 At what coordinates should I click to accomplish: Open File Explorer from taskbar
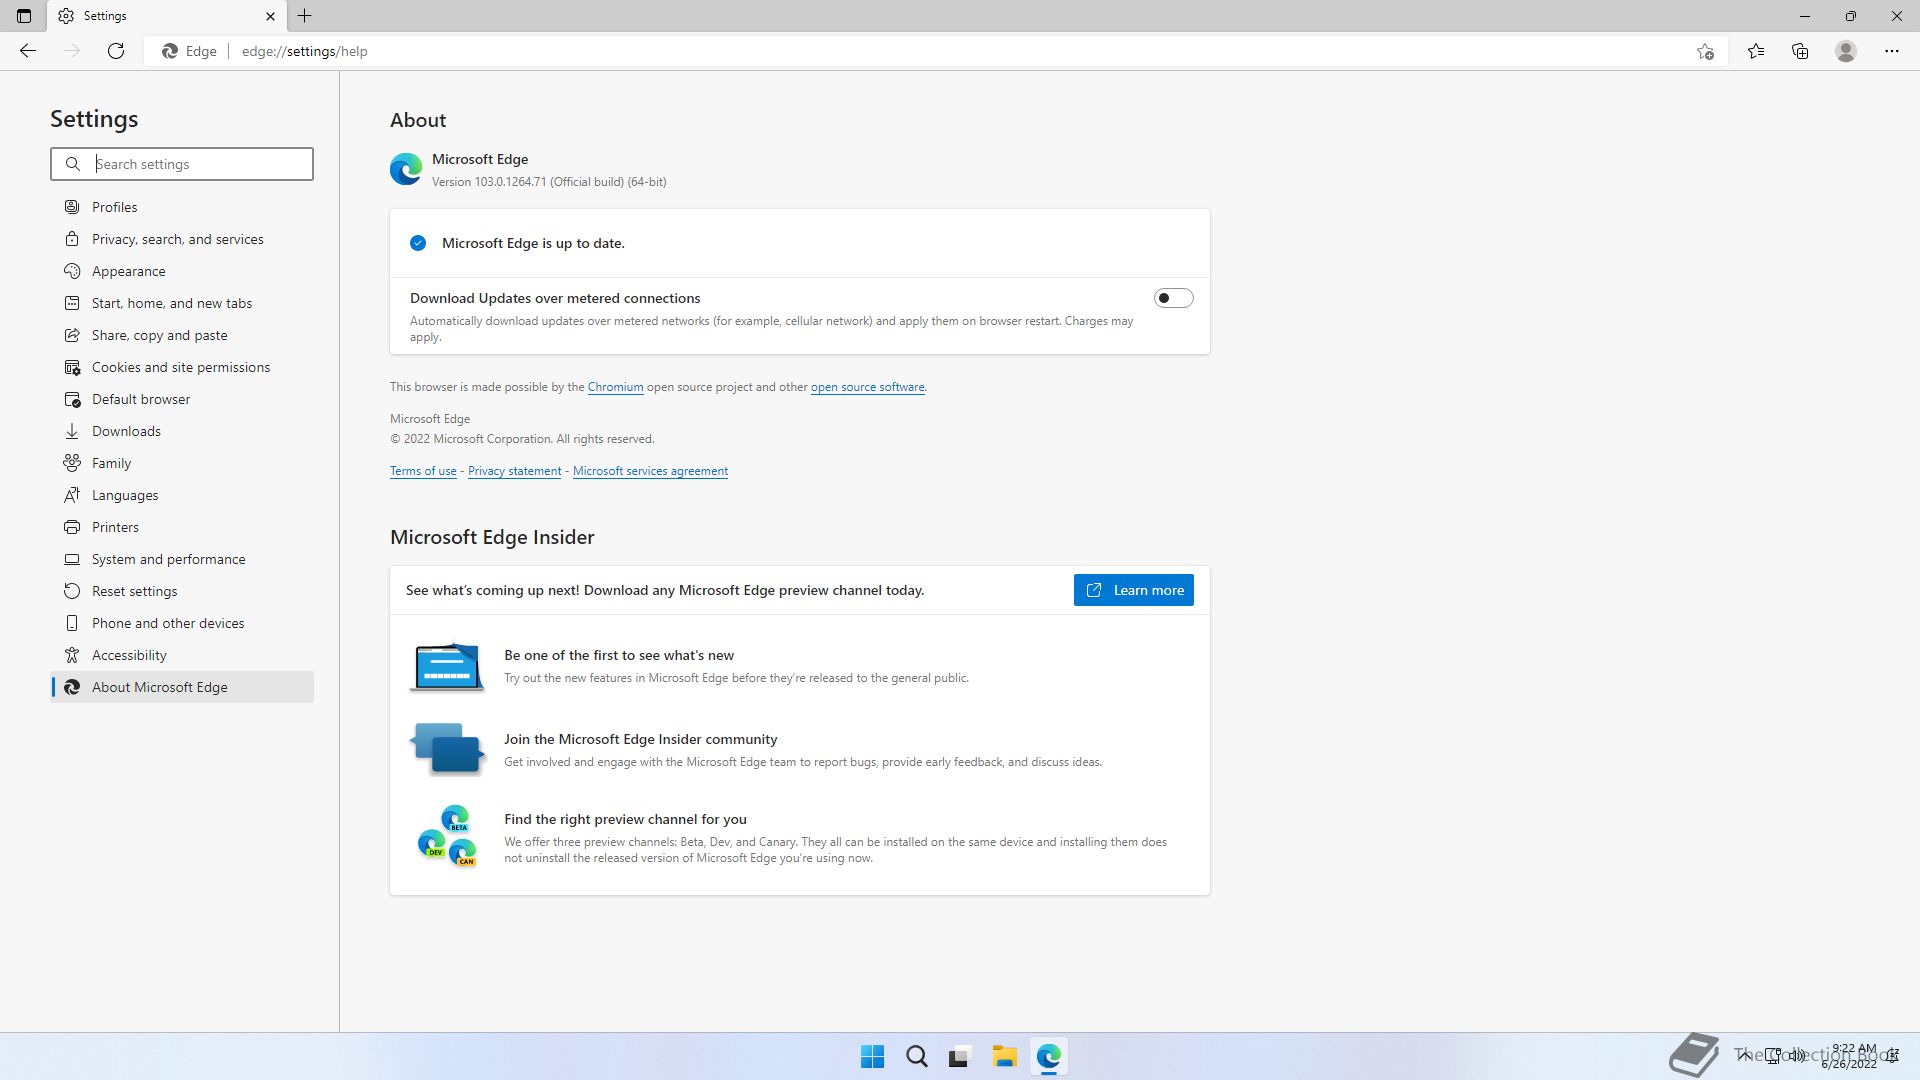click(x=1004, y=1057)
